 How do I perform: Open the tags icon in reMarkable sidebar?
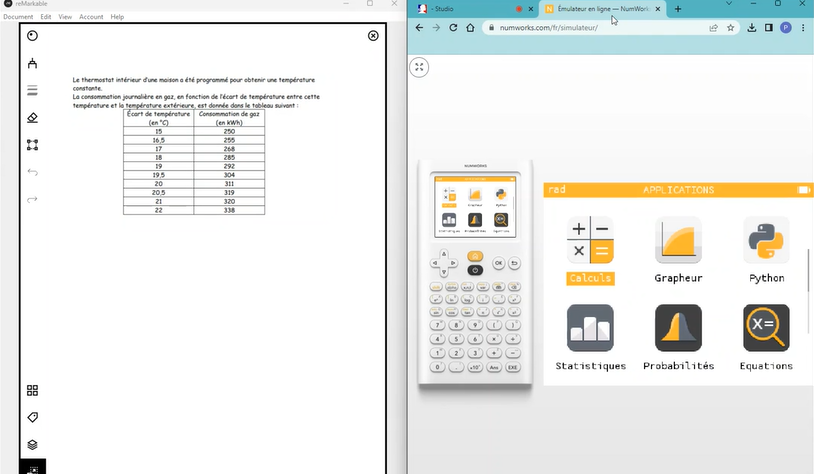(x=32, y=417)
